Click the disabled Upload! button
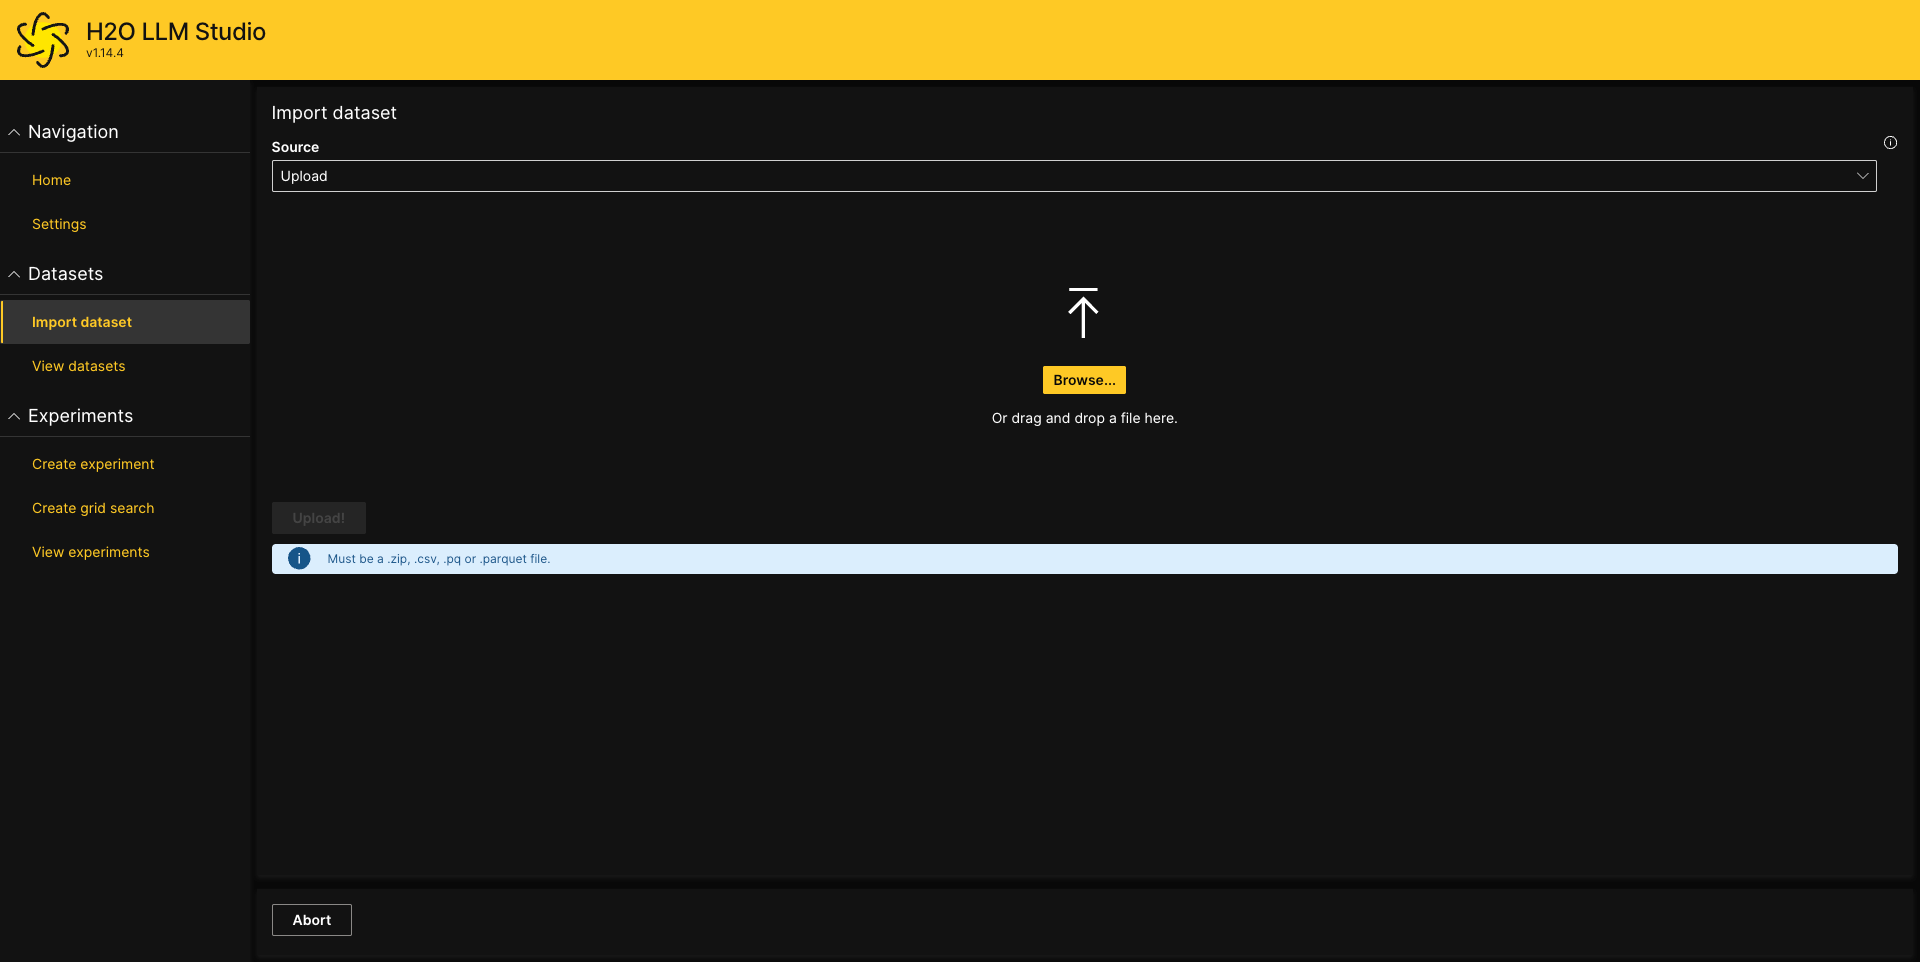The height and width of the screenshot is (962, 1920). (x=319, y=518)
